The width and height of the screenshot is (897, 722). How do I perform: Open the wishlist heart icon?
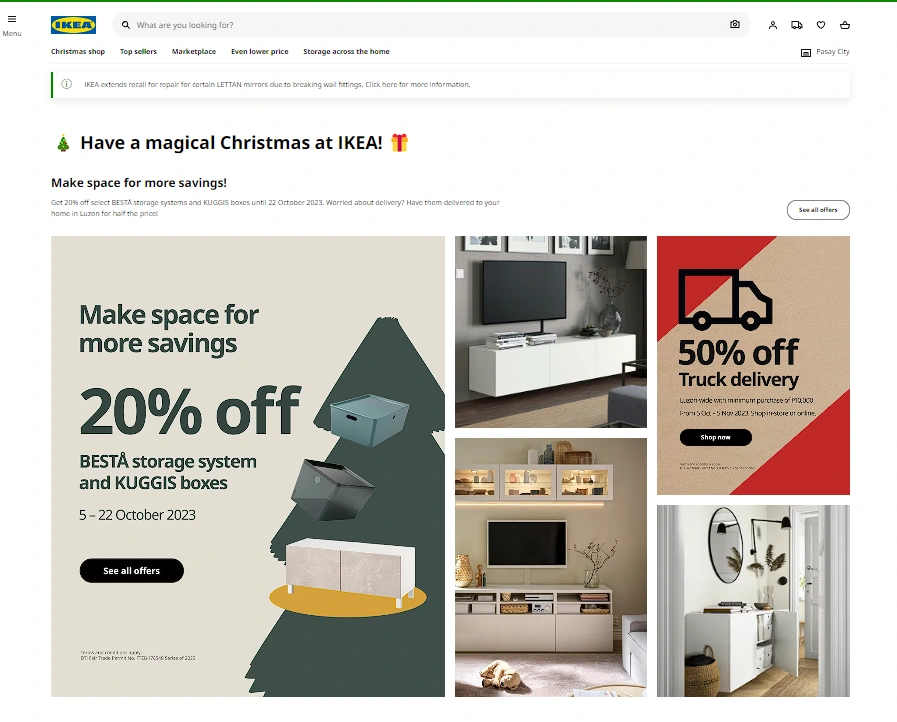pos(820,25)
